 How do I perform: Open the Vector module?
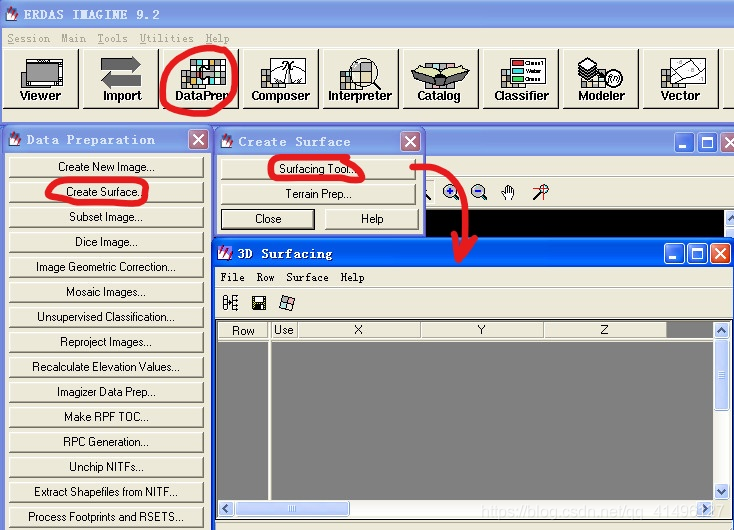click(681, 79)
